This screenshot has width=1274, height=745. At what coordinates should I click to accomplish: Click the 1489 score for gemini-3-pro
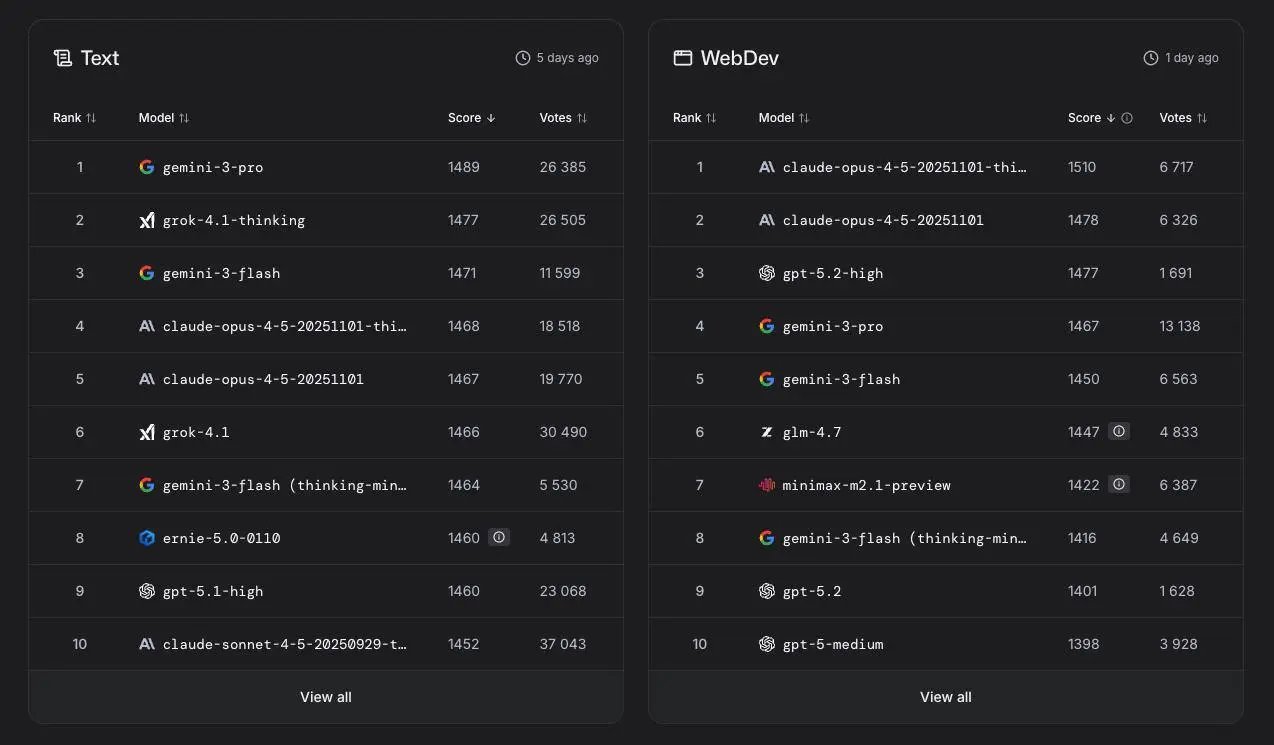point(464,167)
